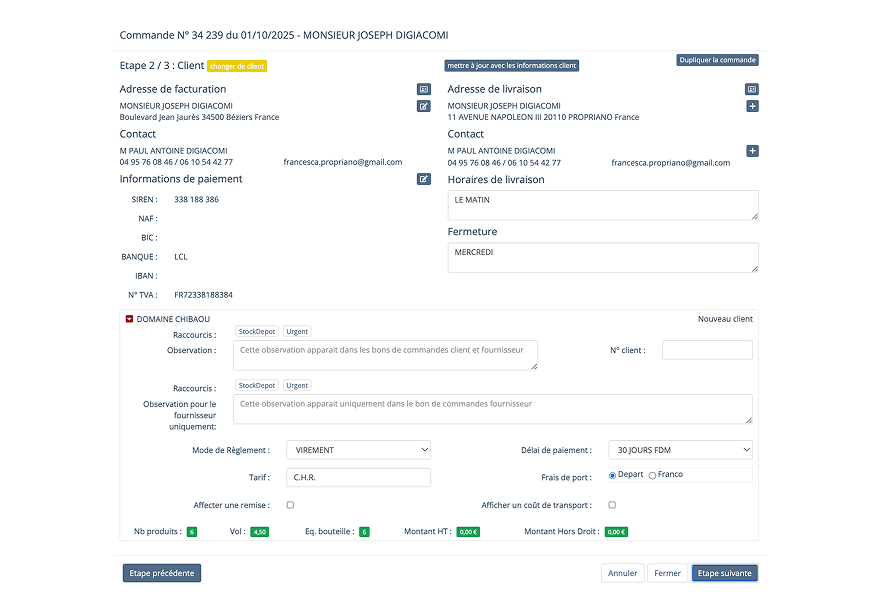Edit the payment information section
Screen dimensions: 878x606
(x=424, y=179)
